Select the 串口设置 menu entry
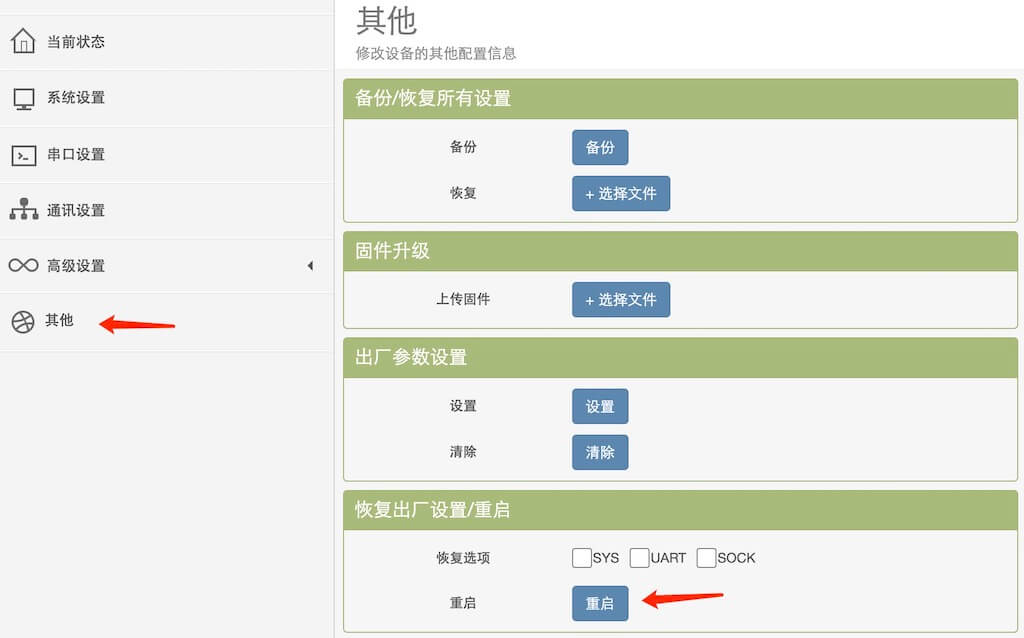1024x638 pixels. pyautogui.click(x=76, y=155)
